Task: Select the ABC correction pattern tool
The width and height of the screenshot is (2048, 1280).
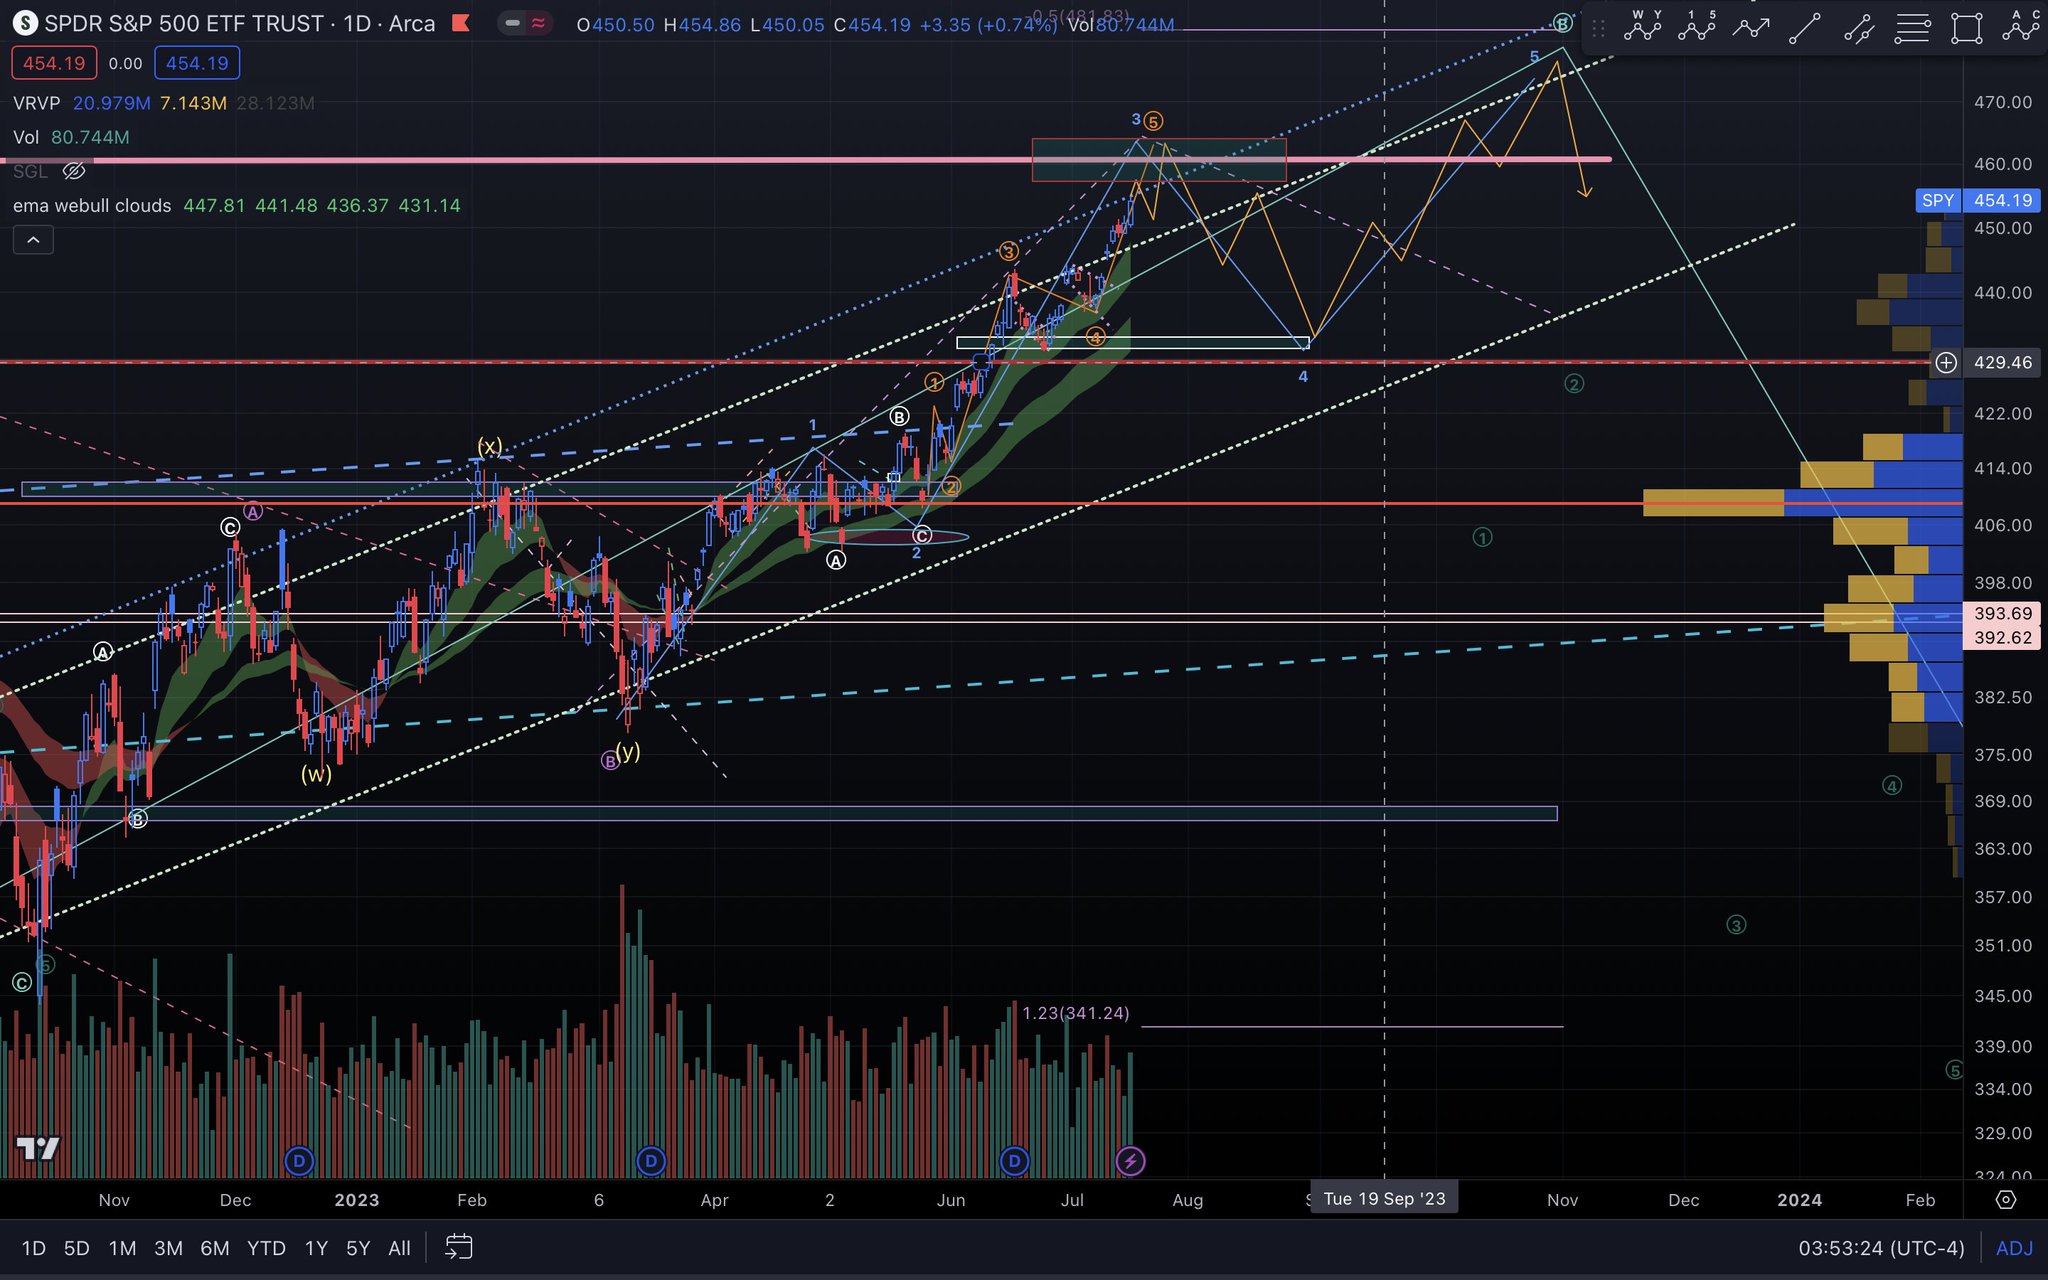Action: [2020, 27]
